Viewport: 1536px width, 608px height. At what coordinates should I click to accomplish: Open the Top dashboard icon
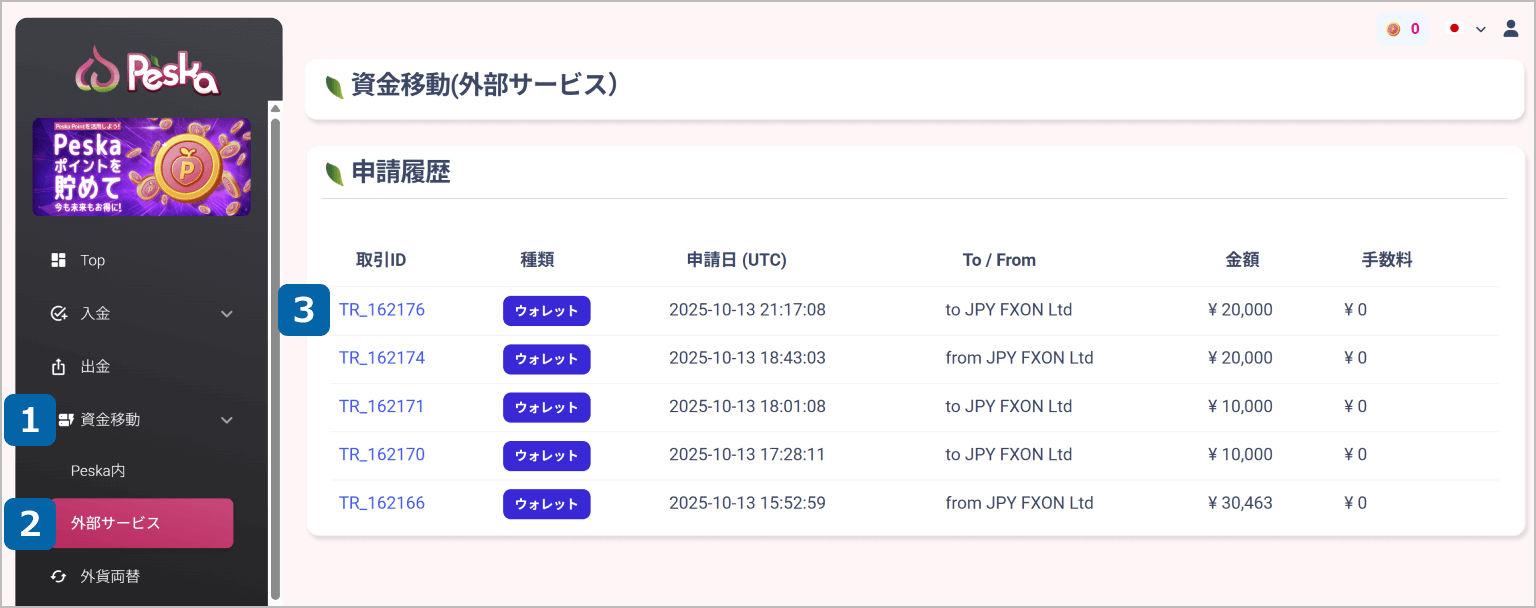pyautogui.click(x=58, y=260)
